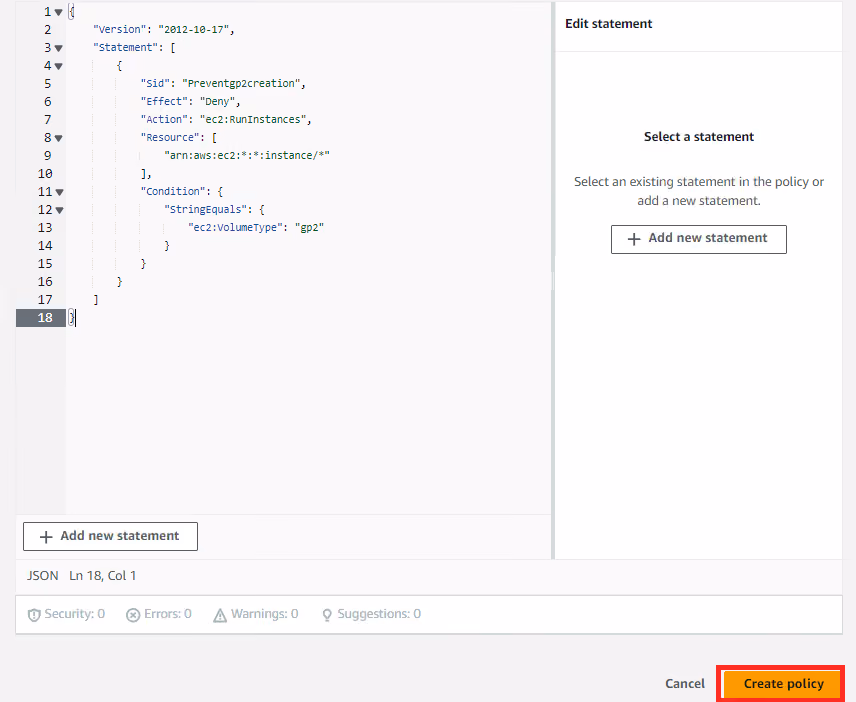Click the "Resource" key on line 8
Viewport: 856px width, 702px height.
[170, 138]
